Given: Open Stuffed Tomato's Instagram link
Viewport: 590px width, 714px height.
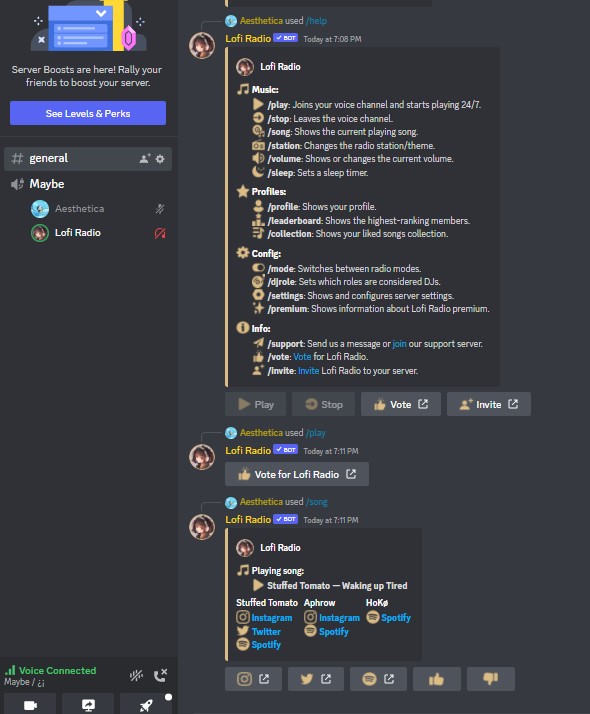Looking at the screenshot, I should click(x=271, y=617).
